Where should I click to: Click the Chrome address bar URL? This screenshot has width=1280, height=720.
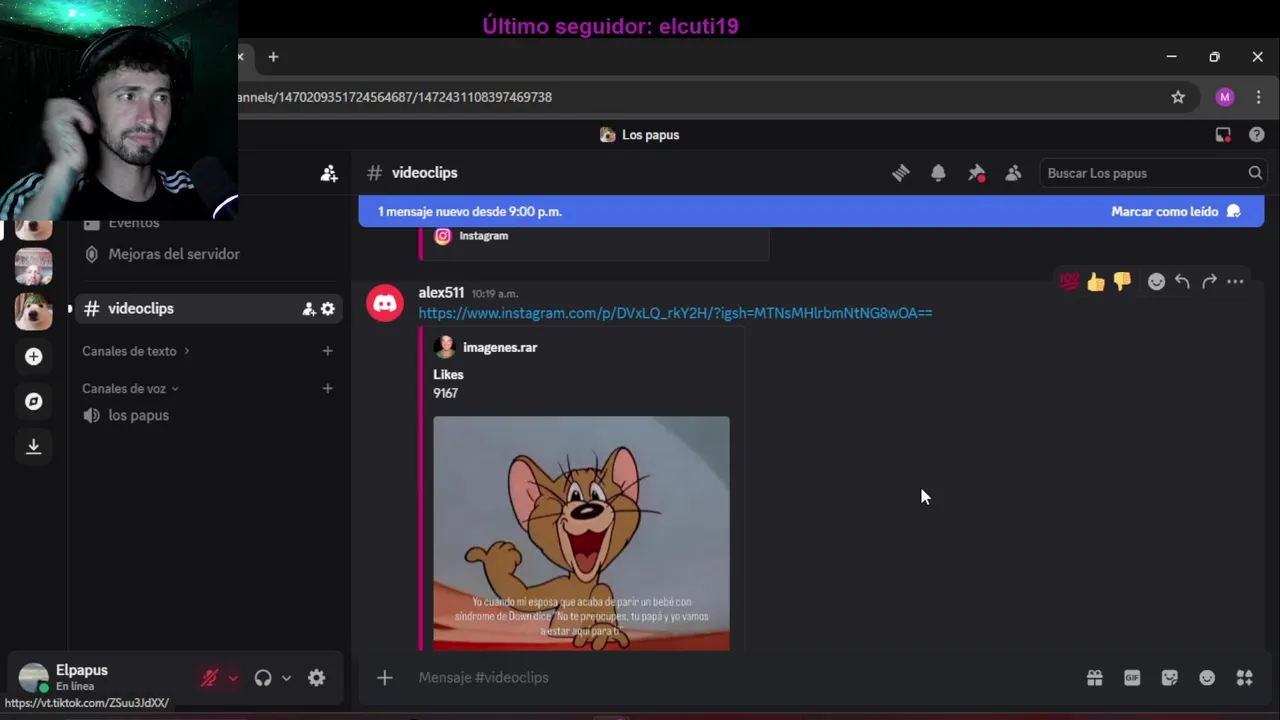point(395,97)
